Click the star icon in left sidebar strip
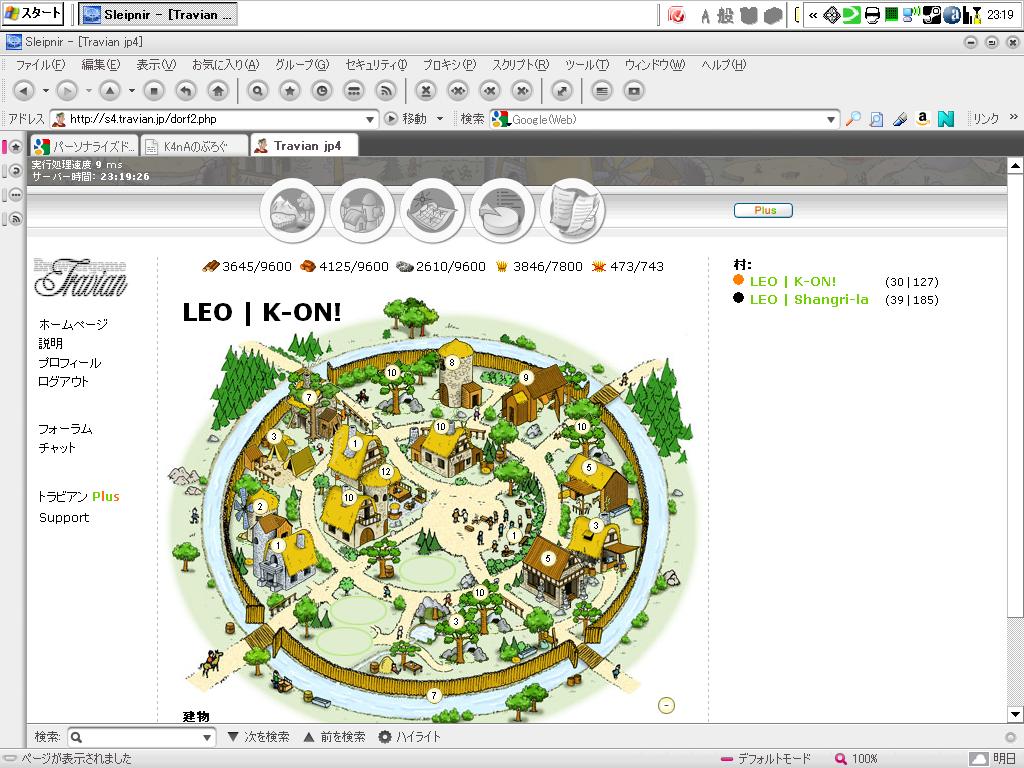The width and height of the screenshot is (1024, 768). coord(16,147)
